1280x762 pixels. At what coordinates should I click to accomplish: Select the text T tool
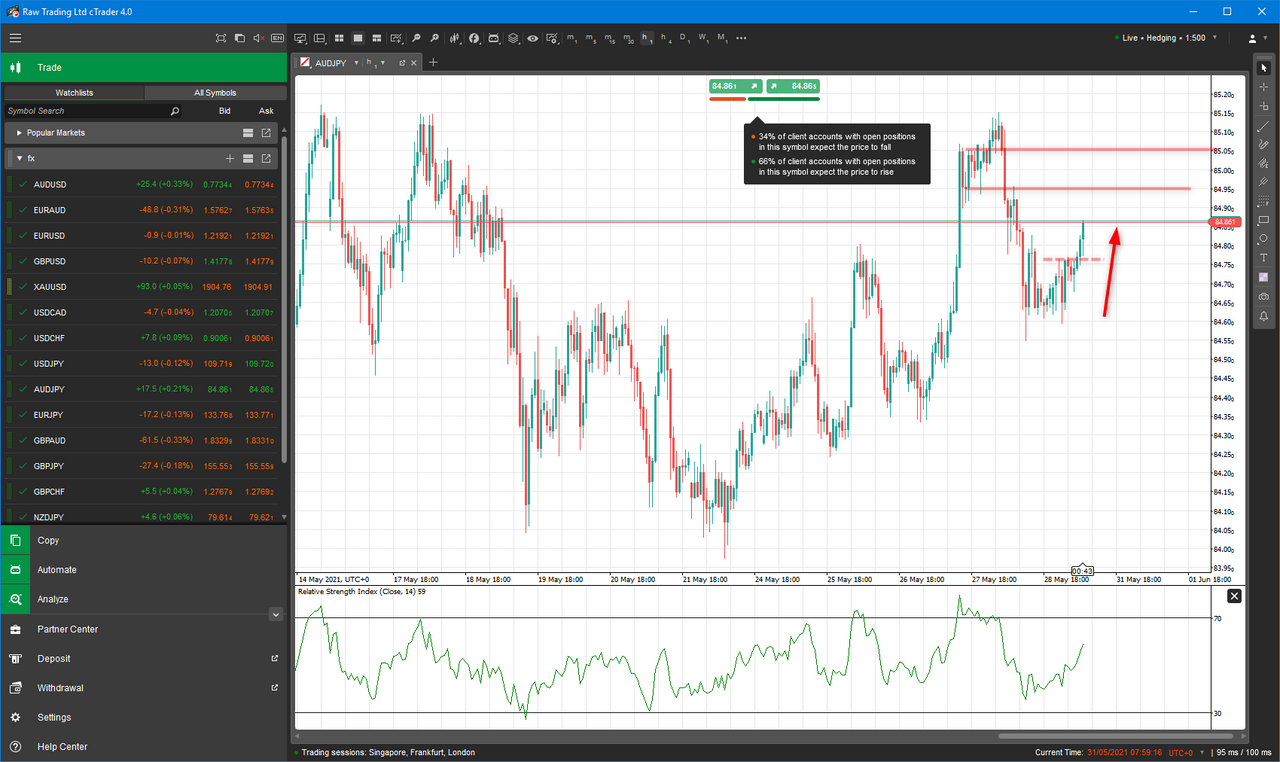point(1264,258)
